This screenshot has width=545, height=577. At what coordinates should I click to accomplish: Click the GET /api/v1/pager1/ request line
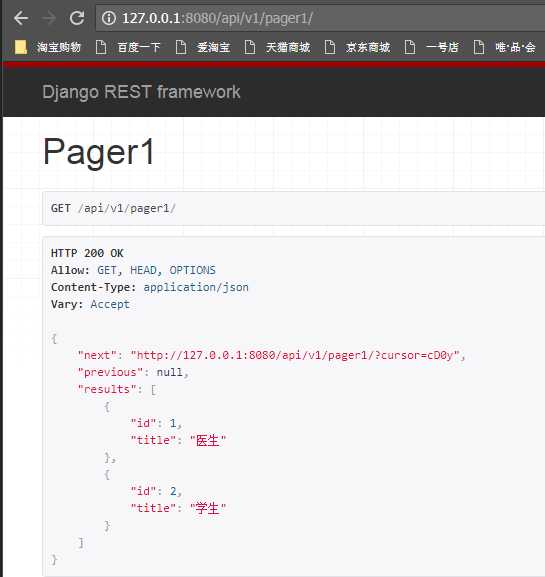[113, 208]
